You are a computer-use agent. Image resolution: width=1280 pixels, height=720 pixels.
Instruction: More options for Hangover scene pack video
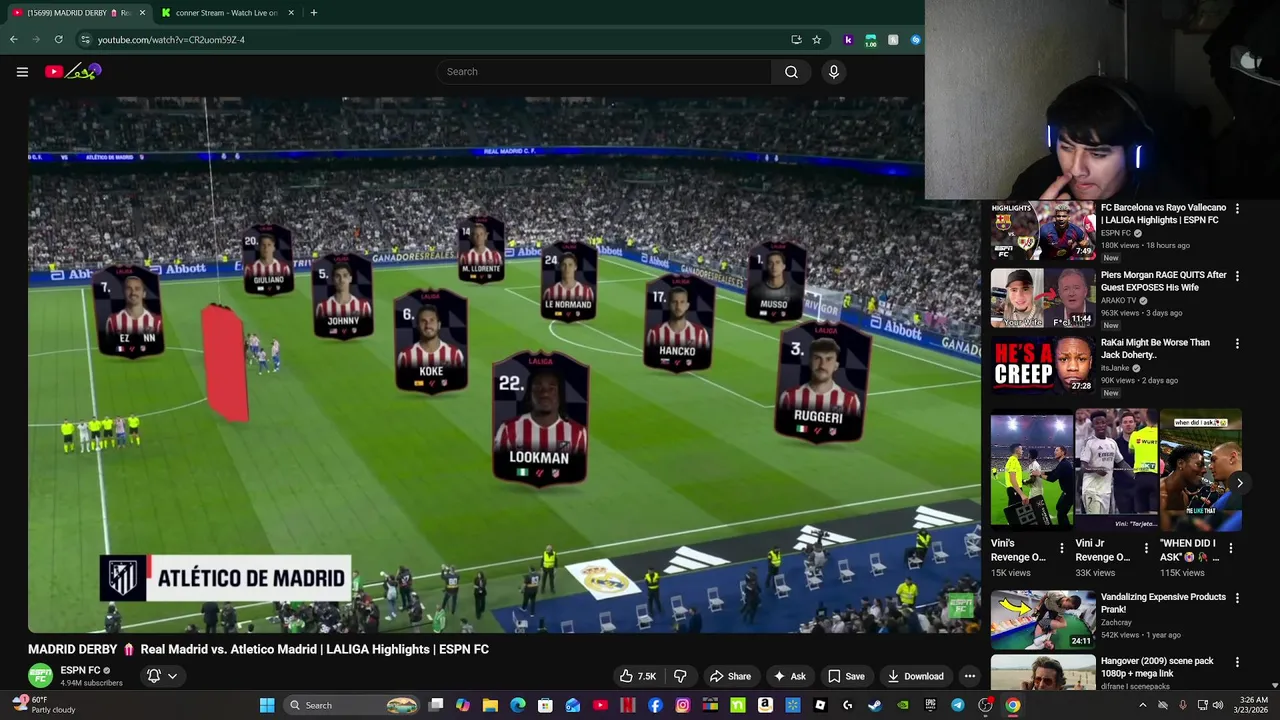tap(1237, 662)
